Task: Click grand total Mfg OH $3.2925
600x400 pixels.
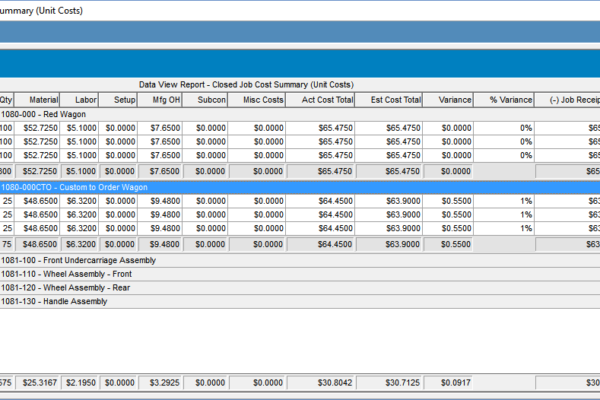Action: [x=160, y=383]
